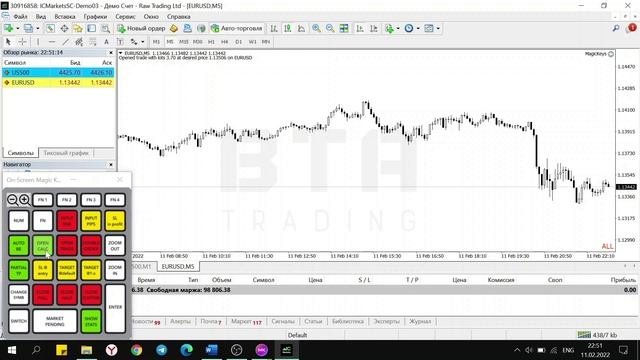Expand the arrows objects dropdown
Image resolution: width=640 pixels, height=360 pixels.
coord(142,42)
